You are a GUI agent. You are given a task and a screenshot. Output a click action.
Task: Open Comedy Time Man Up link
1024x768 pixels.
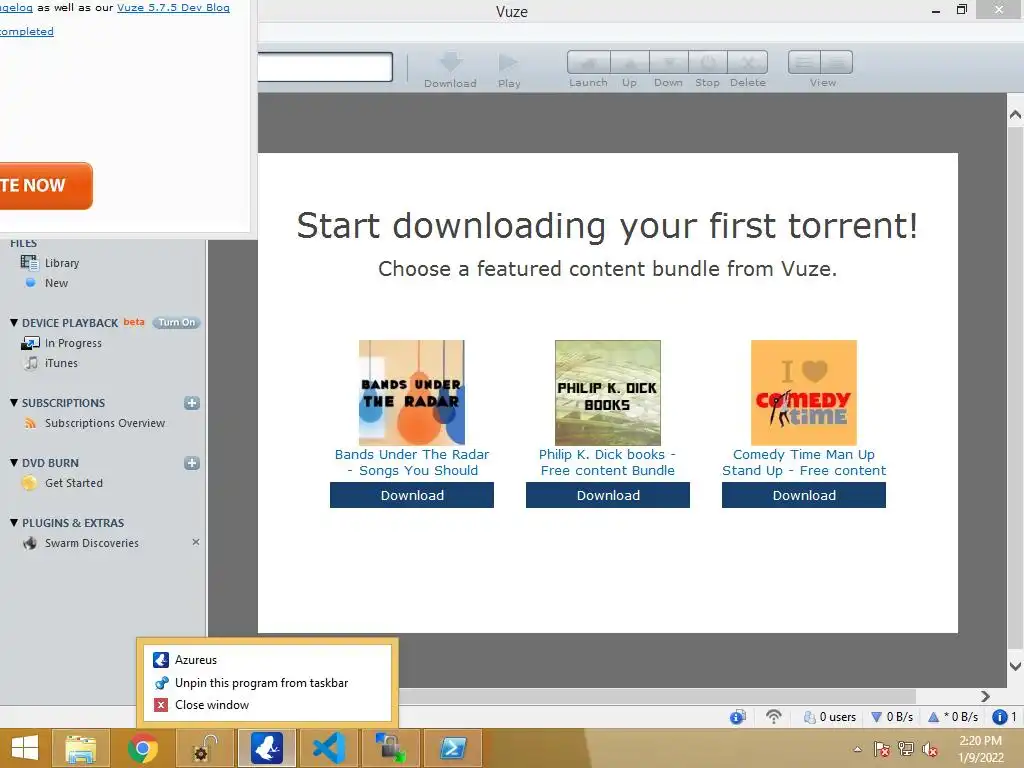803,462
